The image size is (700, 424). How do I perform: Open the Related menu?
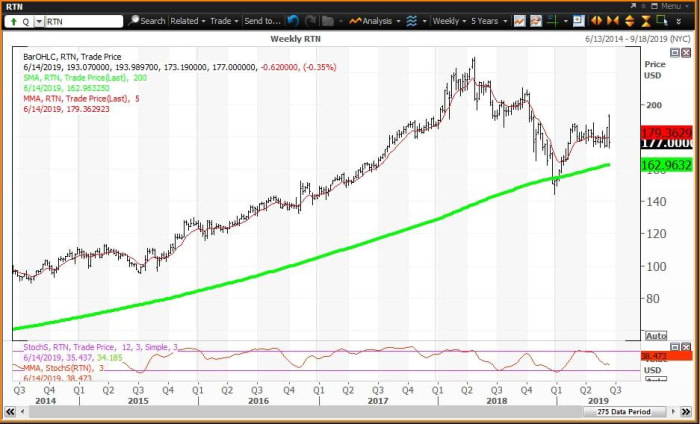(188, 21)
